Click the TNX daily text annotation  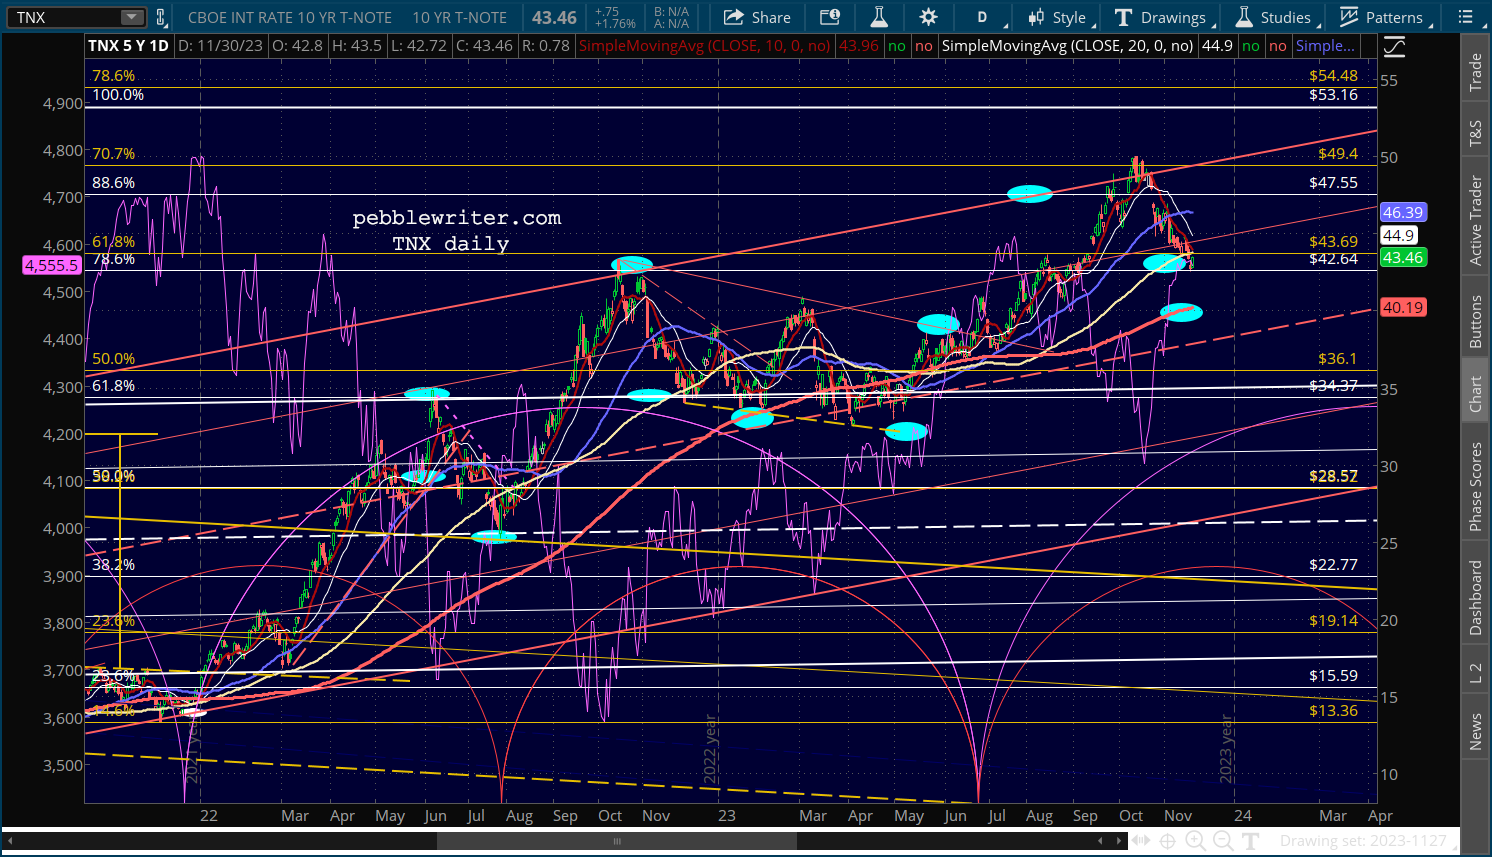[450, 244]
